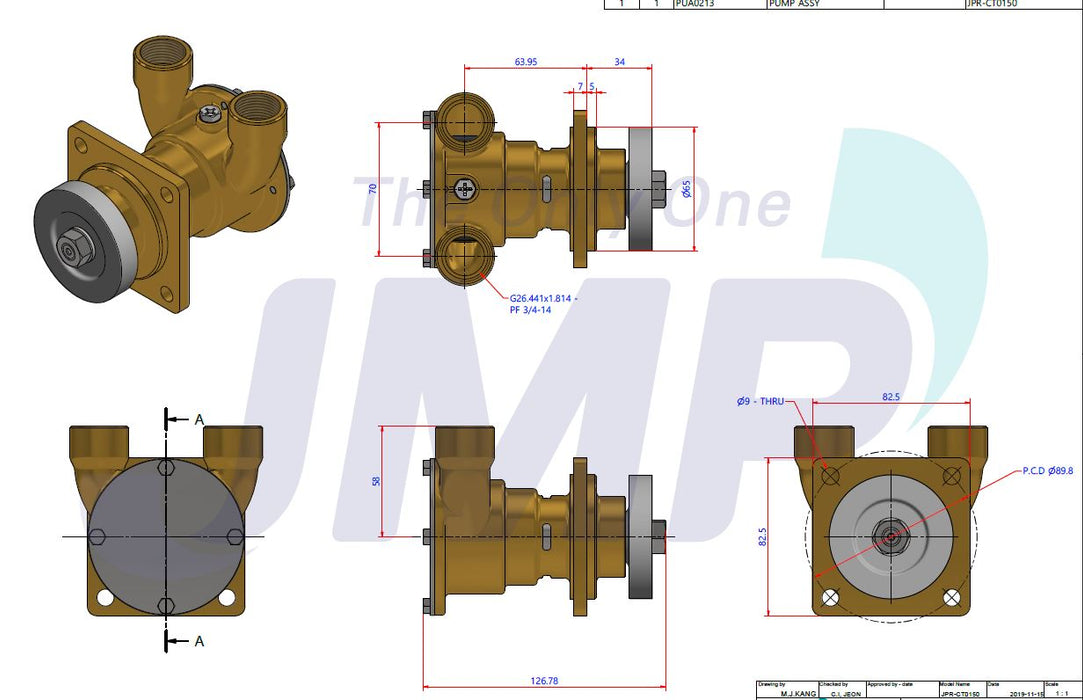This screenshot has height=700, width=1083.
Task: Click the PUMP ASSY description cell
Action: [824, 4]
